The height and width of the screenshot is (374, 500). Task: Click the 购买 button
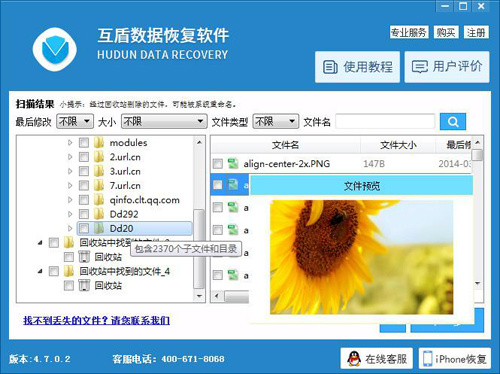(x=446, y=33)
